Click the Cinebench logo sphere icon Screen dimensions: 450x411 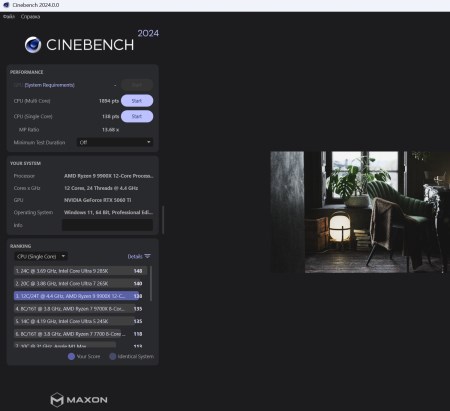point(33,45)
